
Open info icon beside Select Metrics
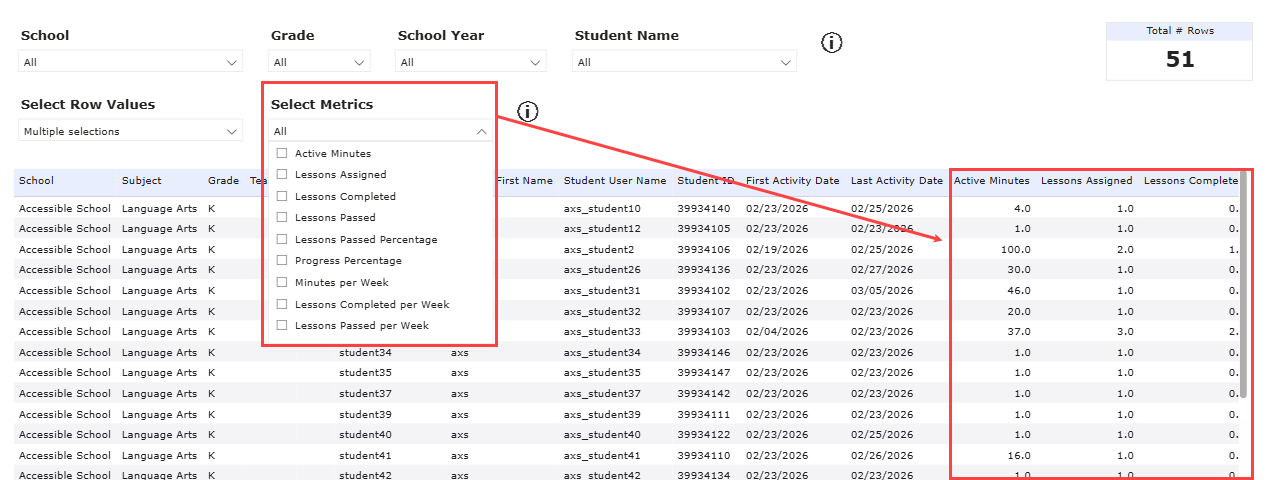[528, 112]
